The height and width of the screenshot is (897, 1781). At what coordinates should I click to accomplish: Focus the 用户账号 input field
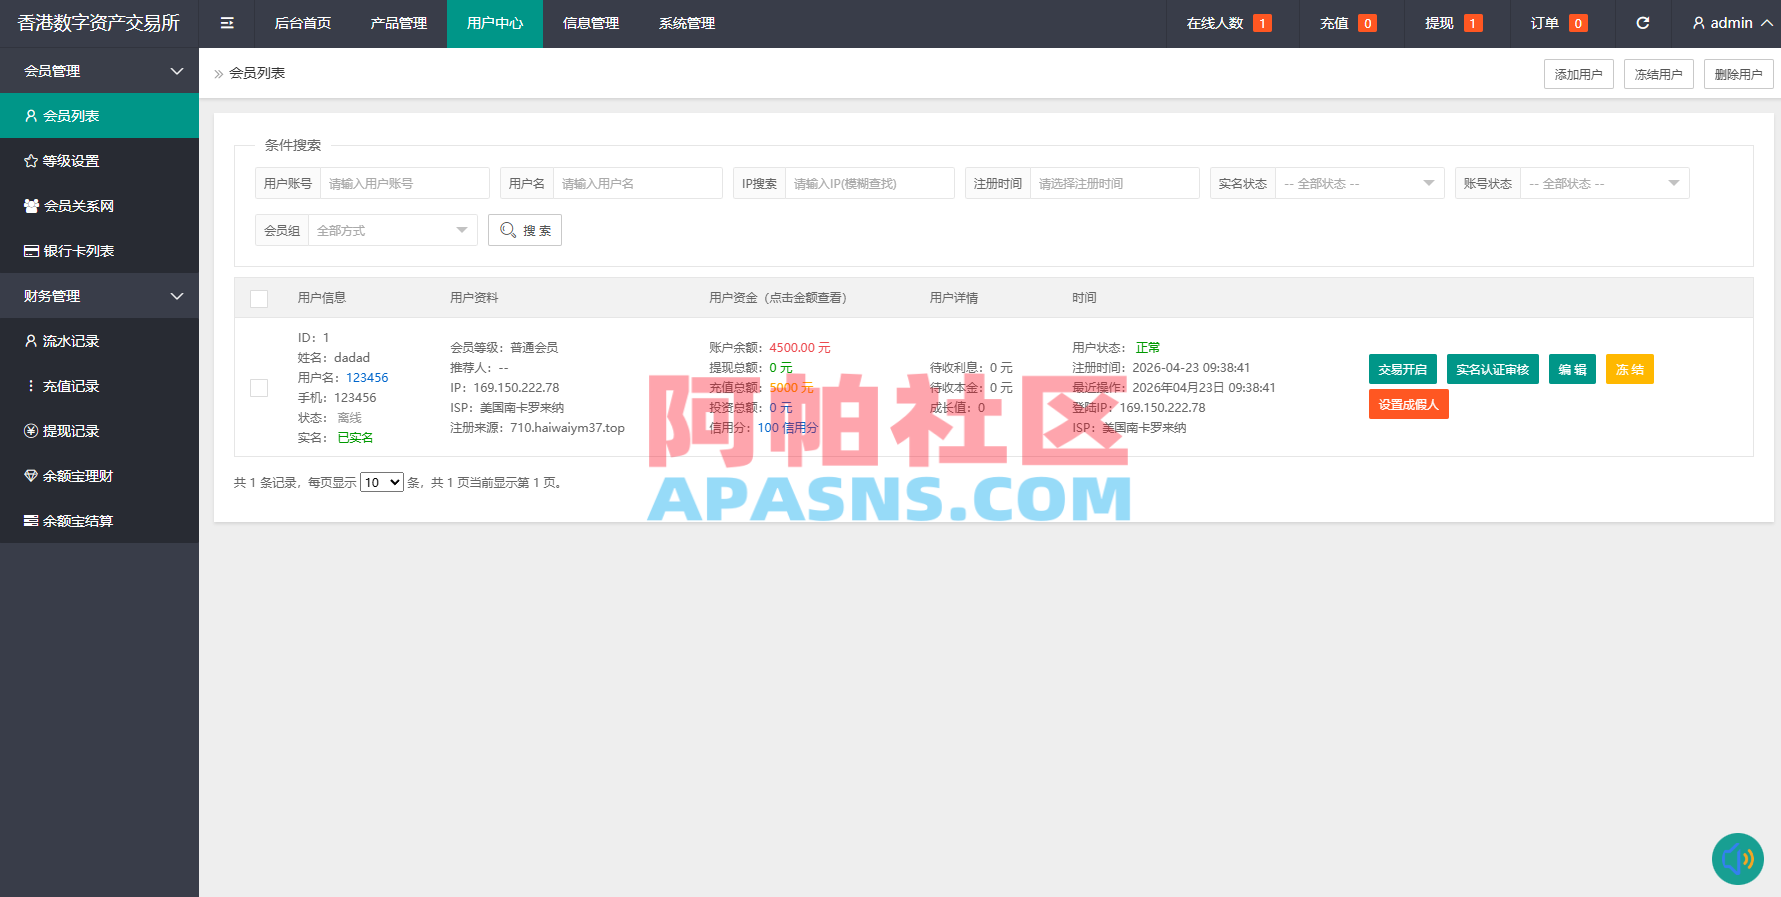(x=404, y=184)
